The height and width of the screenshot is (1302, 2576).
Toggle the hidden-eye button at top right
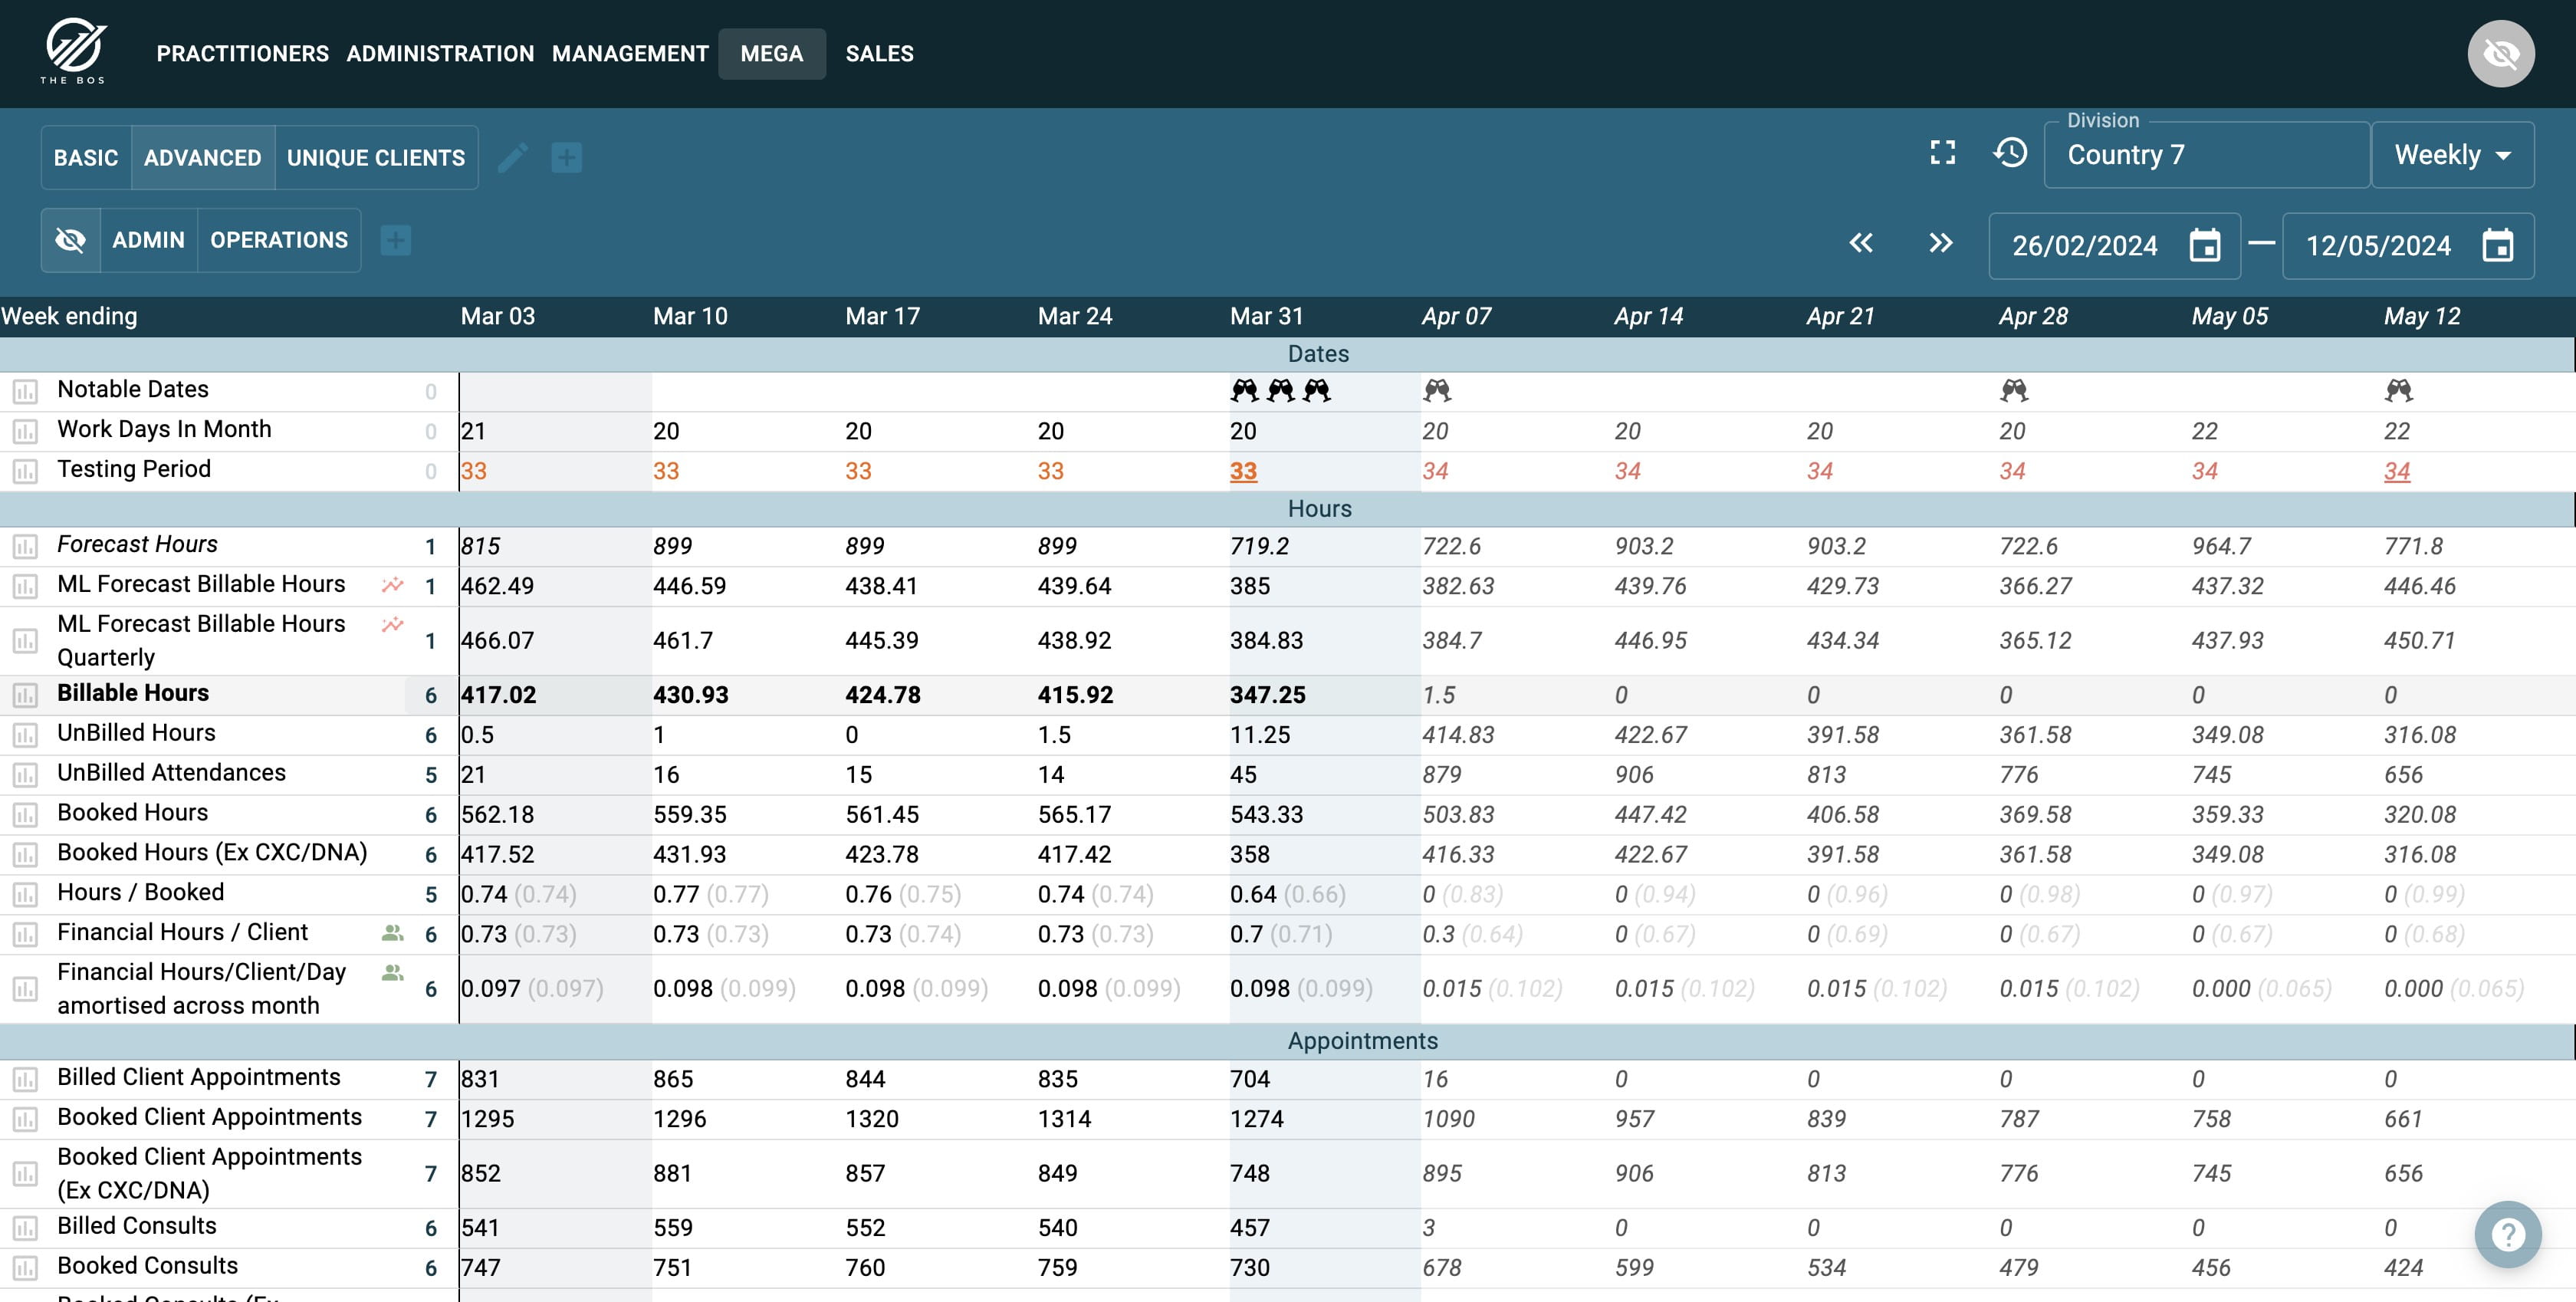click(2500, 53)
